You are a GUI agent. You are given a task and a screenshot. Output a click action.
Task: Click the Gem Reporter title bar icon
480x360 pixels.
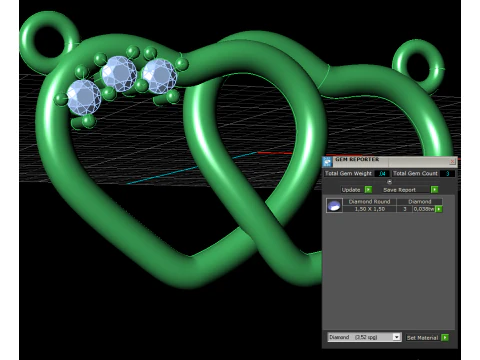[327, 162]
